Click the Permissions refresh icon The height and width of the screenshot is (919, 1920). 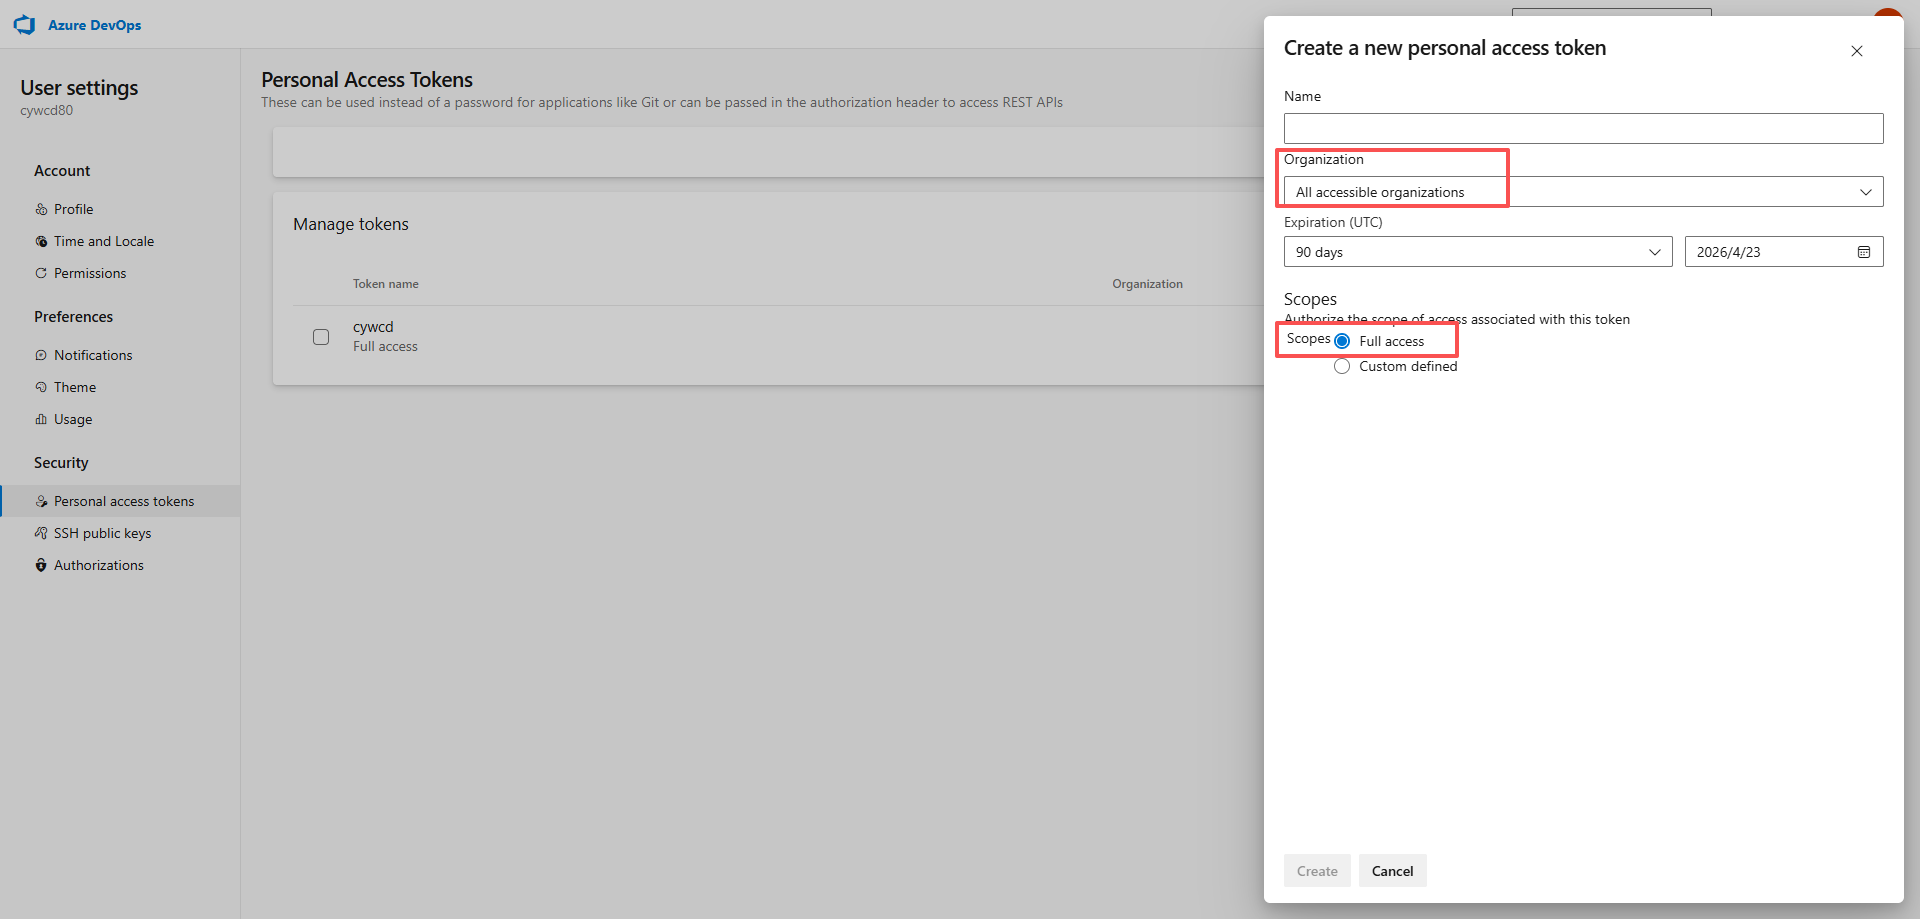pyautogui.click(x=41, y=273)
